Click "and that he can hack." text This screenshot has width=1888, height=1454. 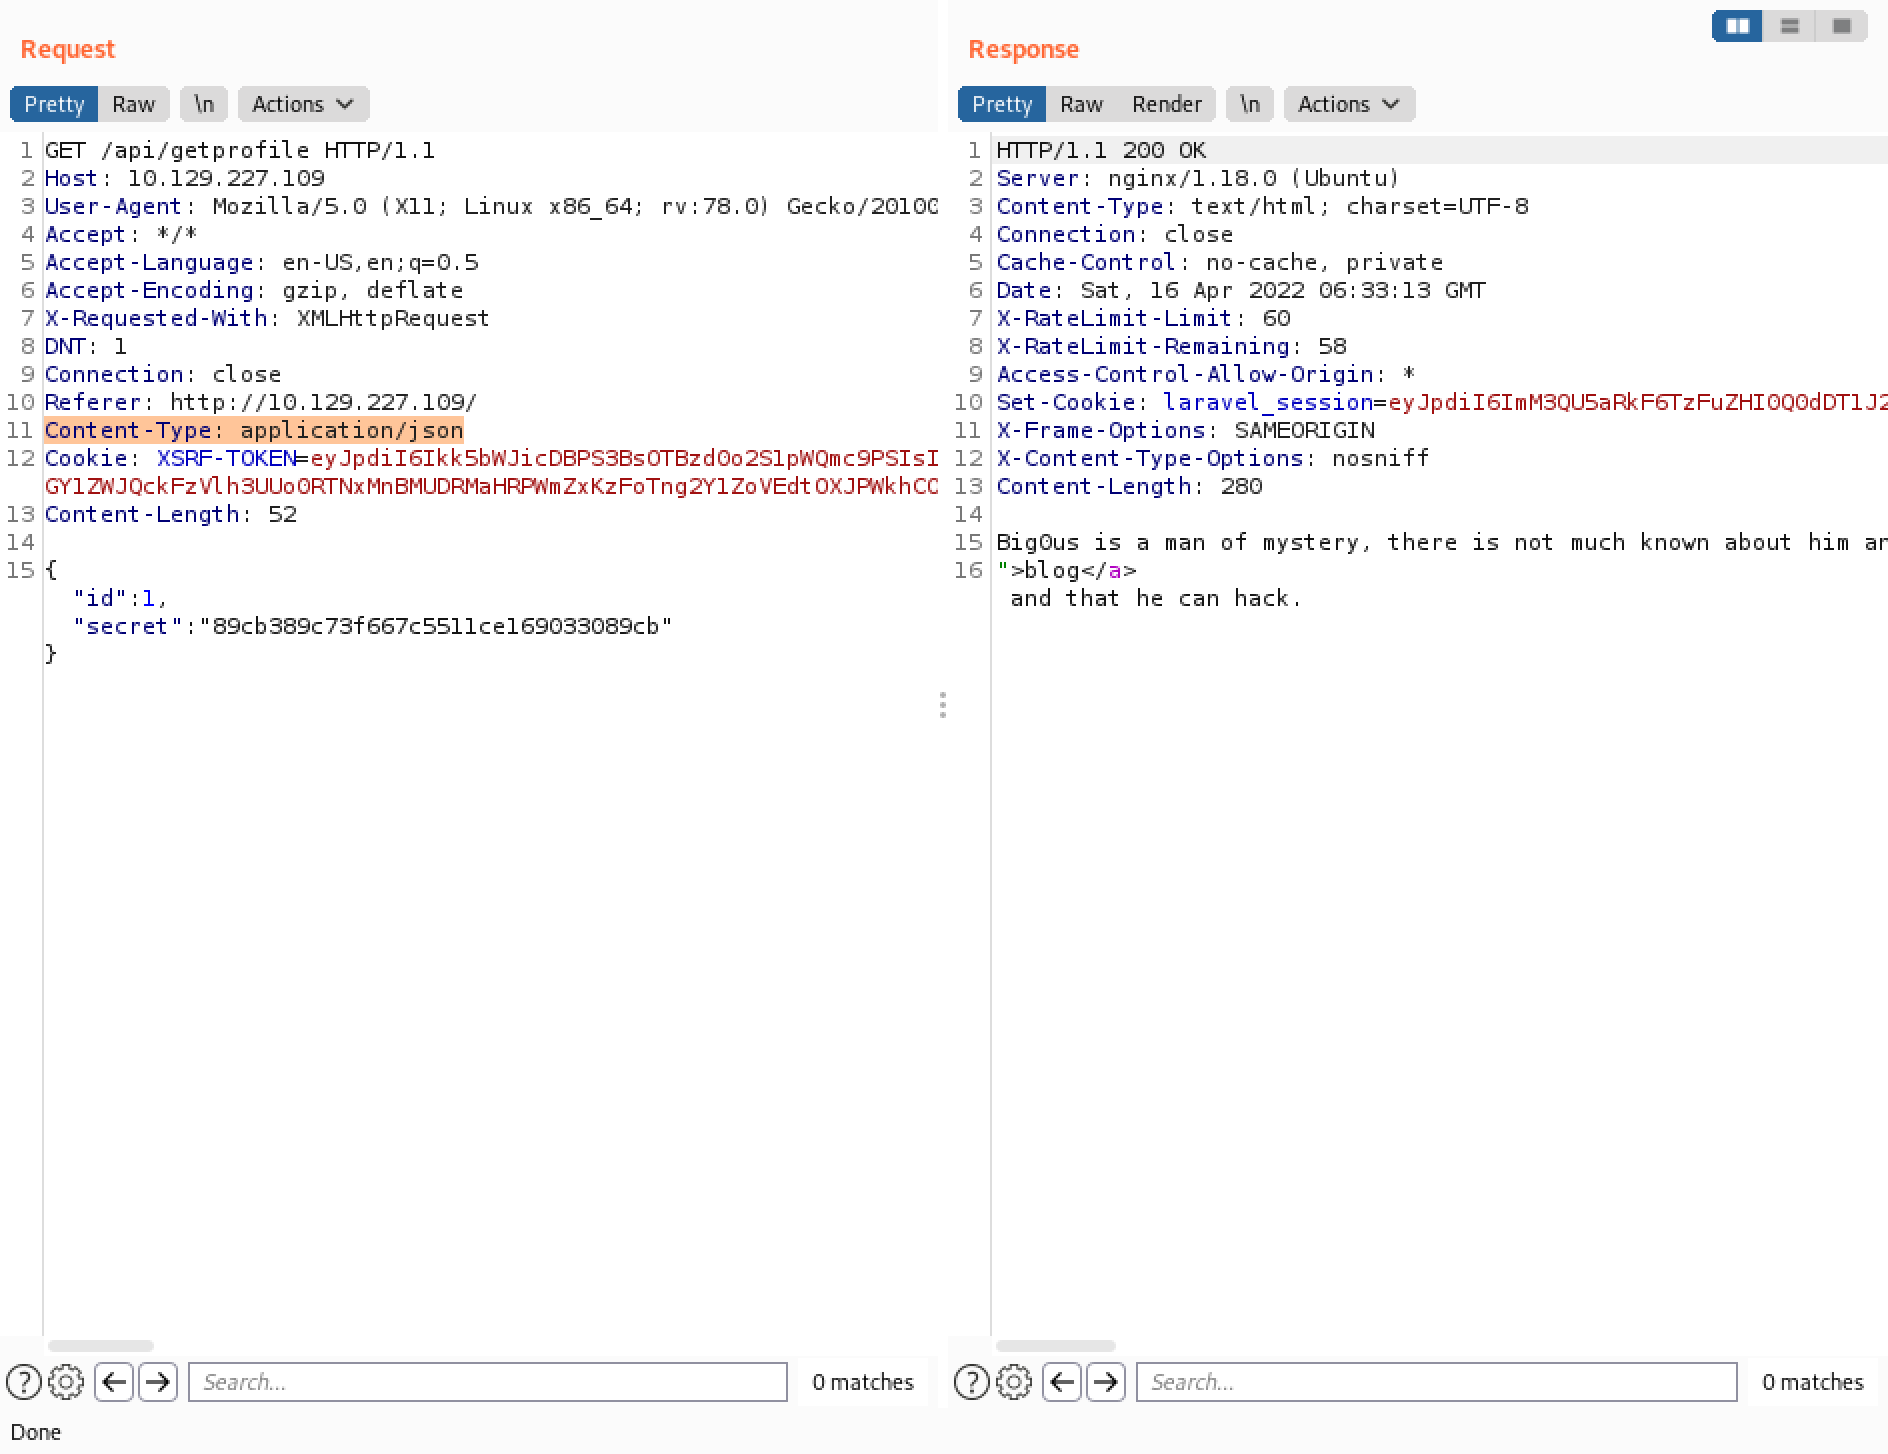point(1156,598)
